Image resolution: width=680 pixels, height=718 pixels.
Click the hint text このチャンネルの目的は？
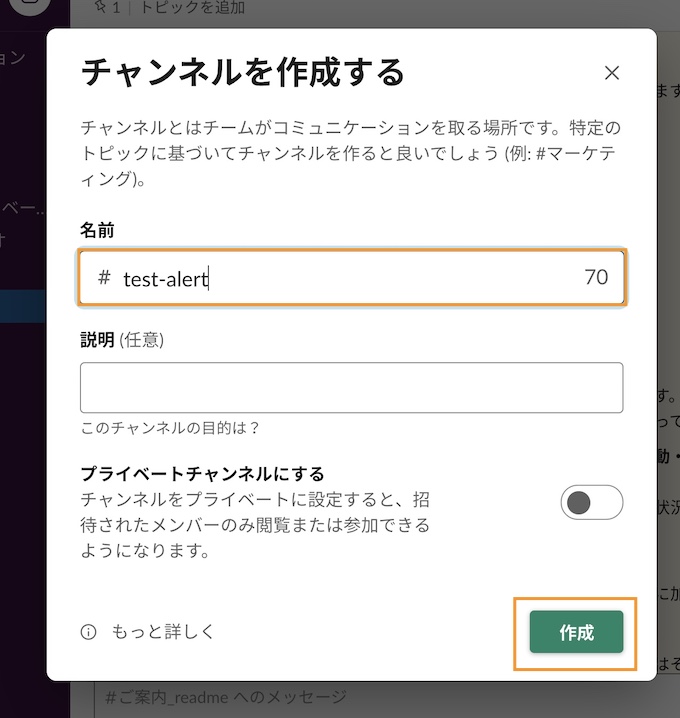point(170,428)
